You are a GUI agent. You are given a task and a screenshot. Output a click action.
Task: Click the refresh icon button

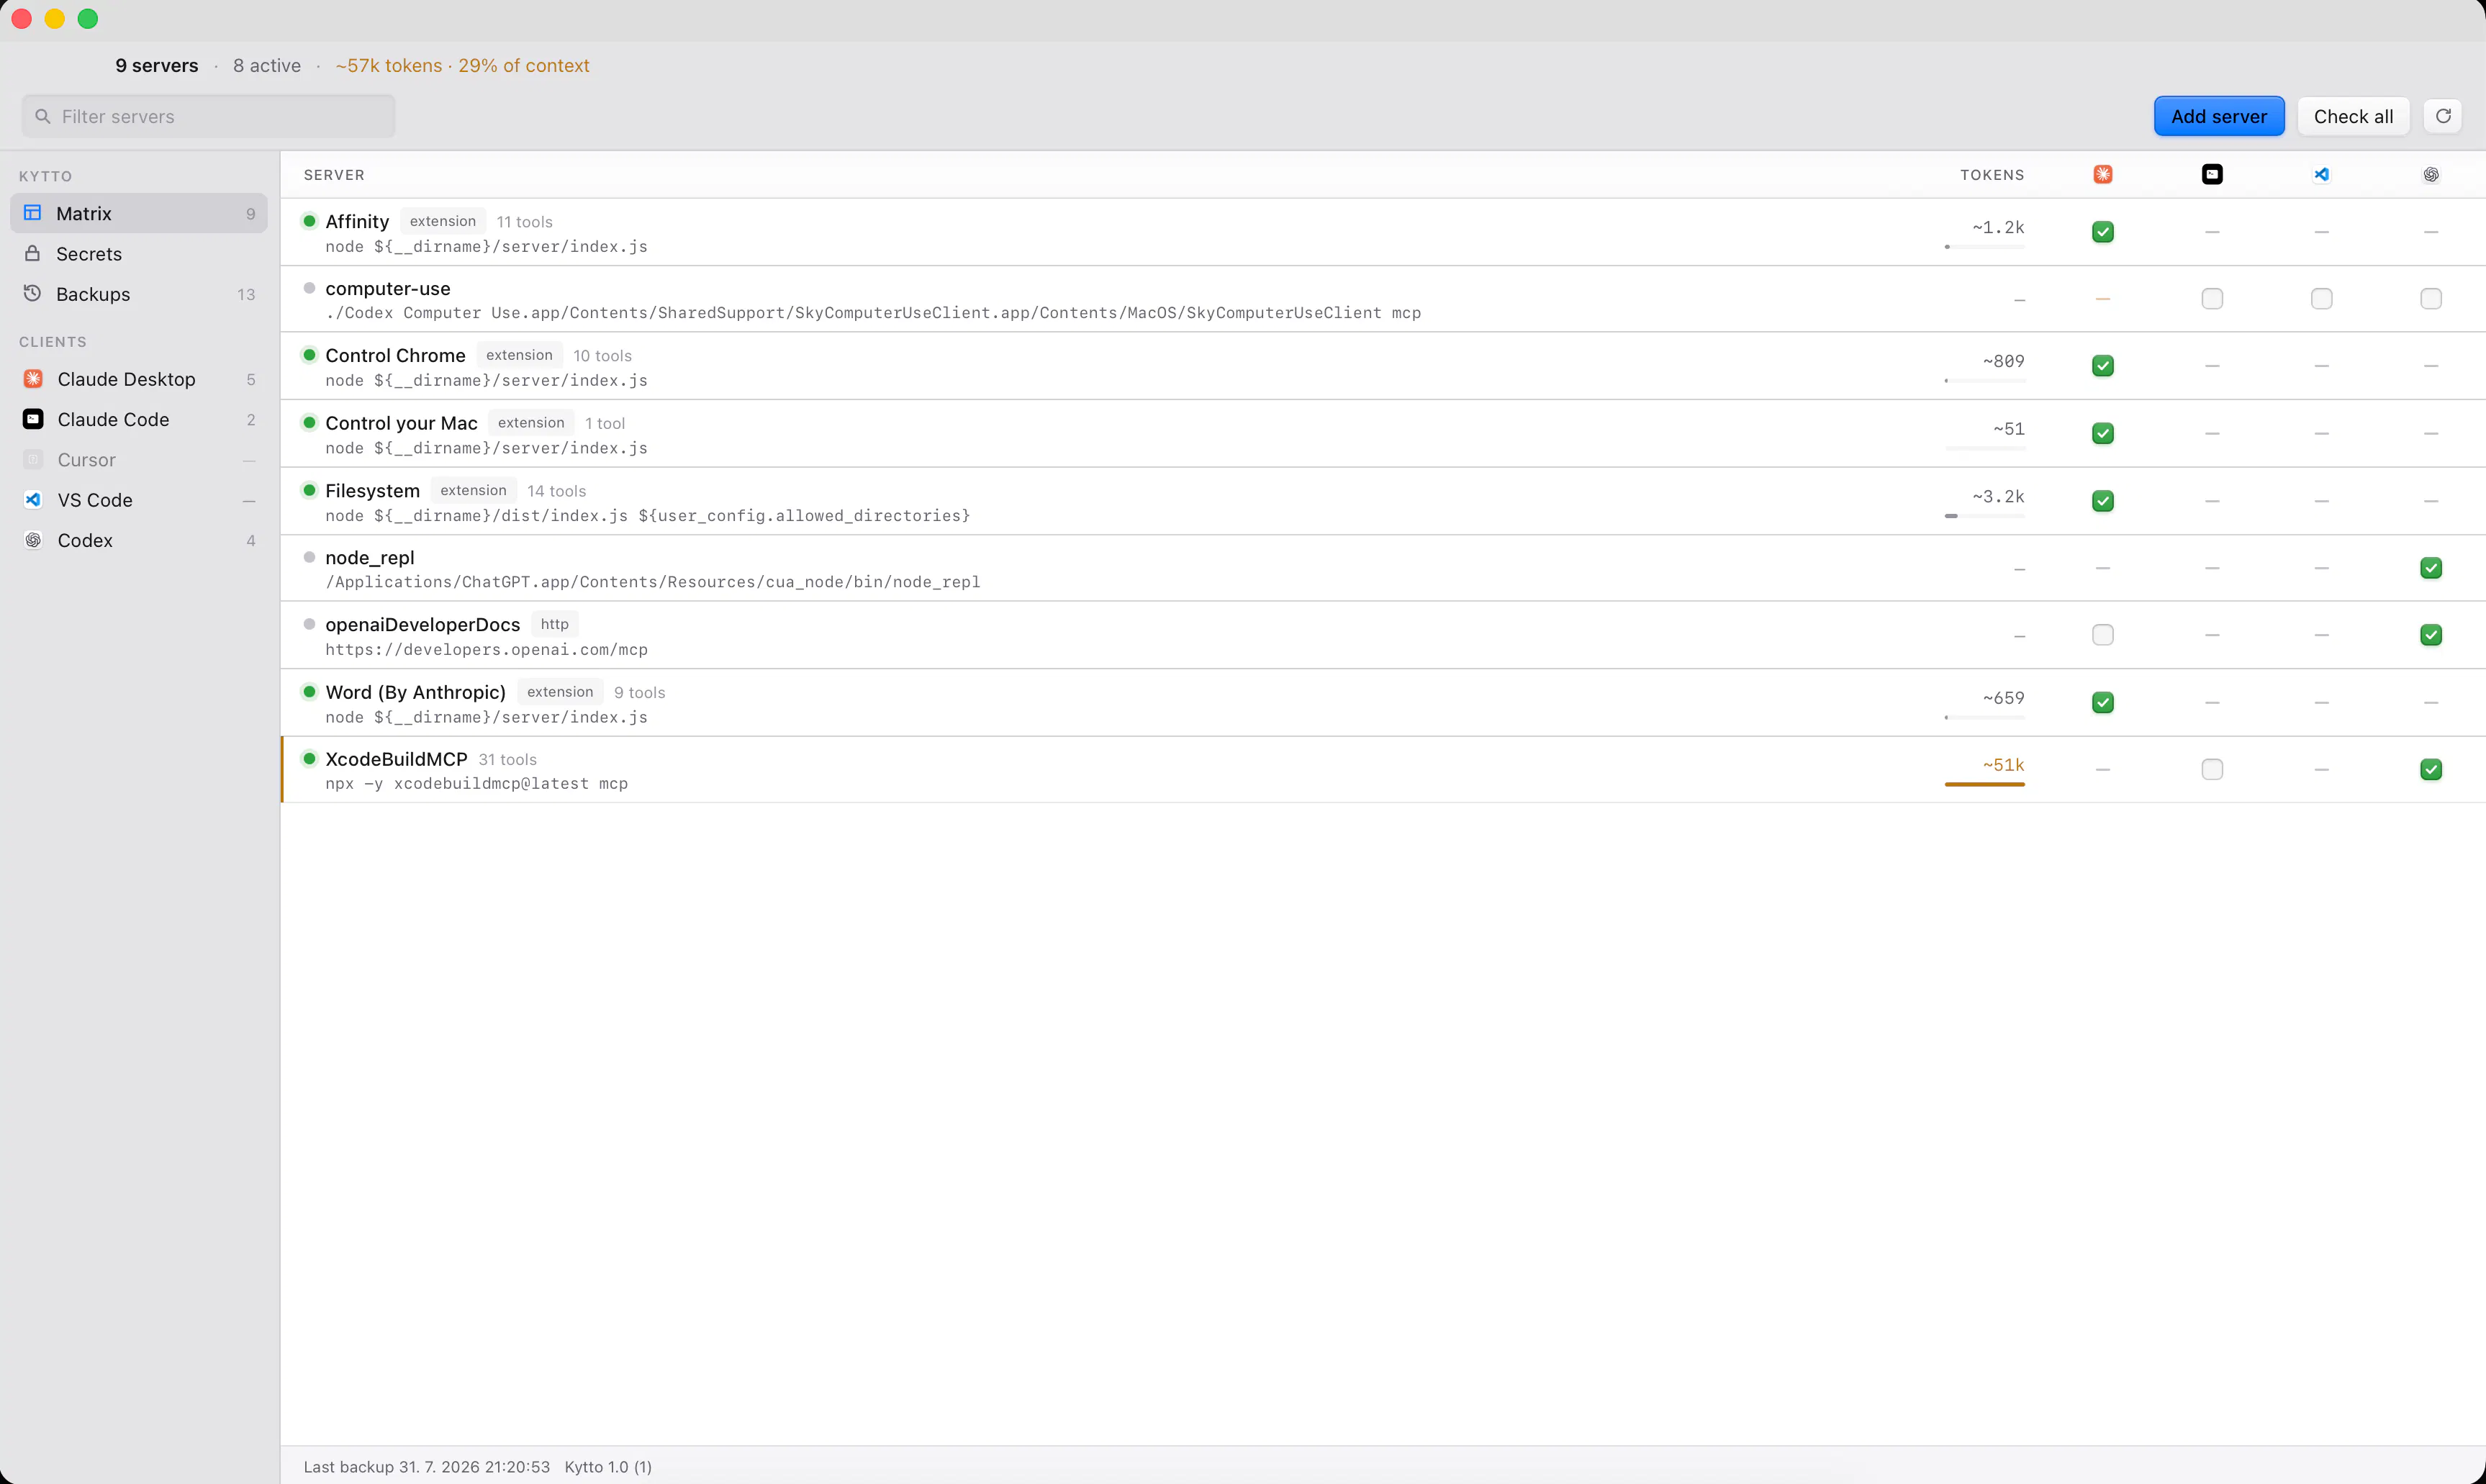click(2443, 116)
